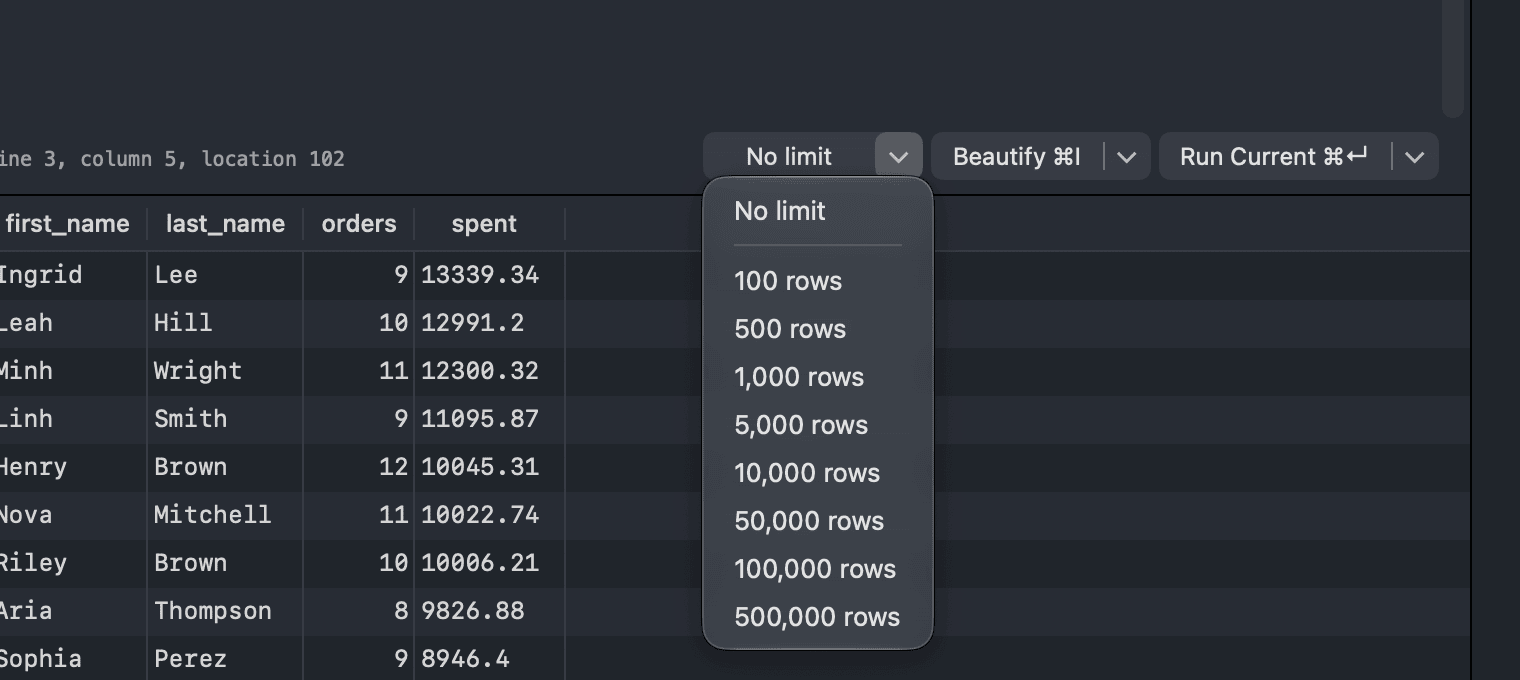Select the last name Lee cell
Viewport: 1520px width, 680px height.
225,275
